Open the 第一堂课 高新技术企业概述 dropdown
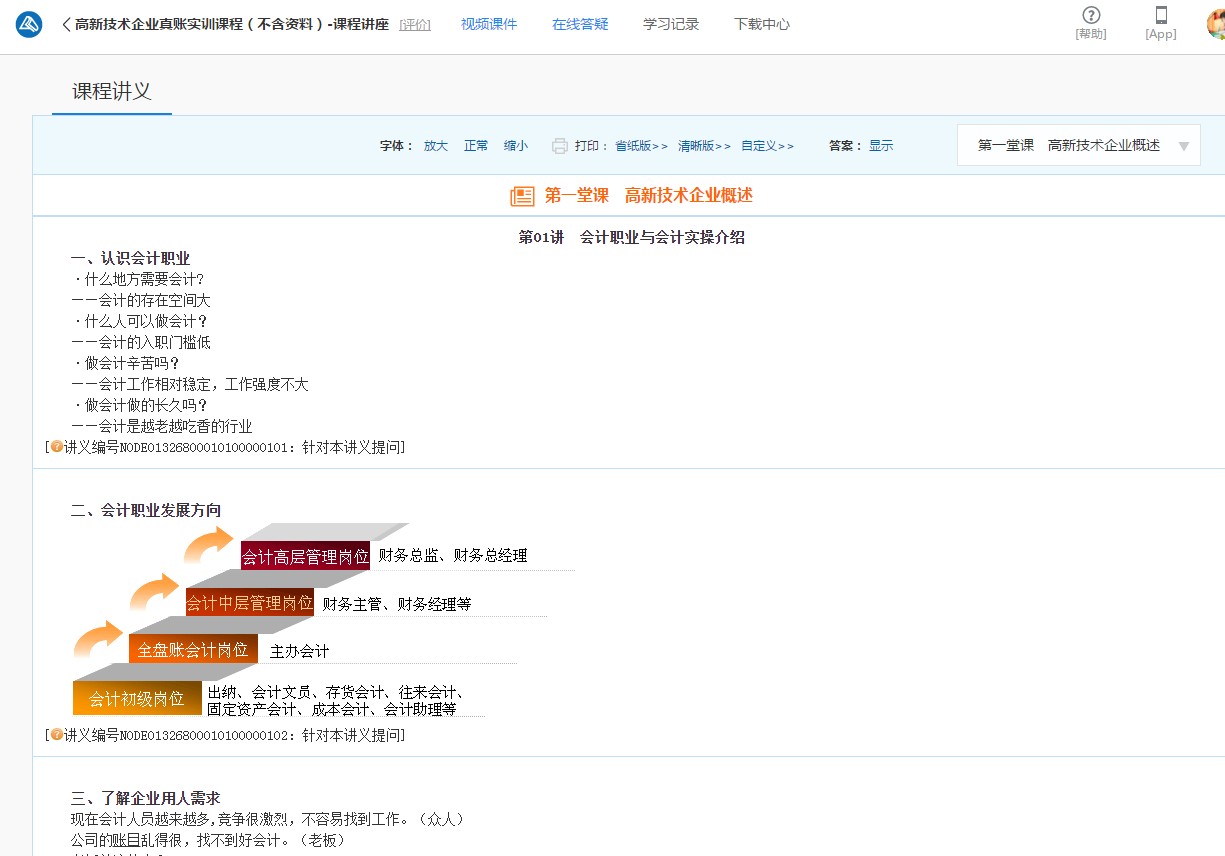 [1079, 145]
